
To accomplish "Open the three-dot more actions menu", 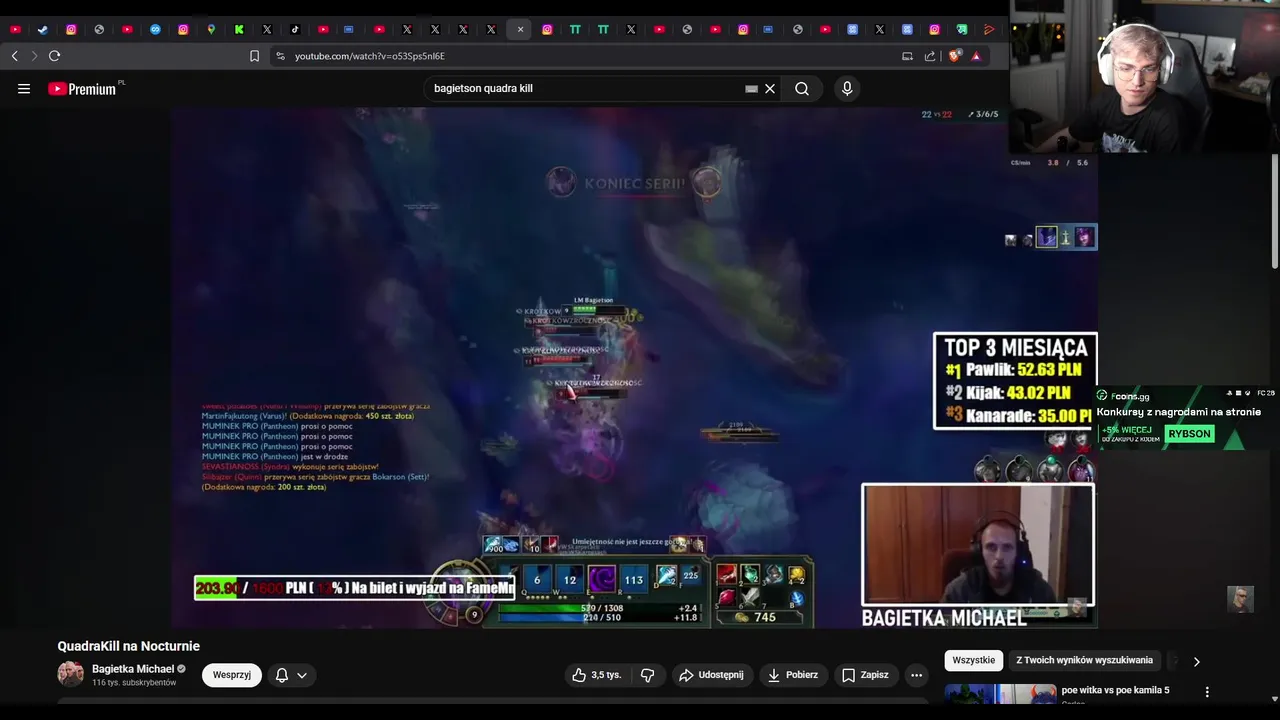I will [x=916, y=675].
